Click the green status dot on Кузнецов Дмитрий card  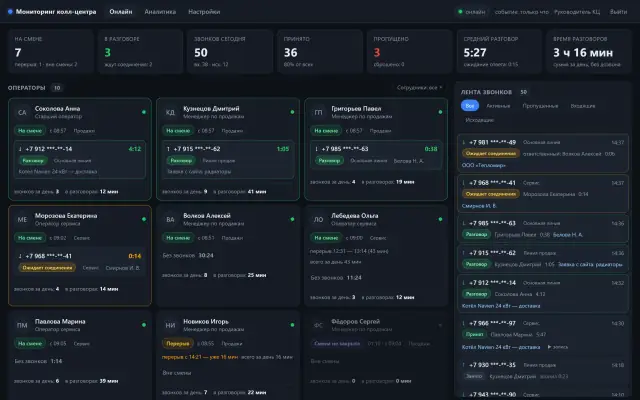[292, 112]
